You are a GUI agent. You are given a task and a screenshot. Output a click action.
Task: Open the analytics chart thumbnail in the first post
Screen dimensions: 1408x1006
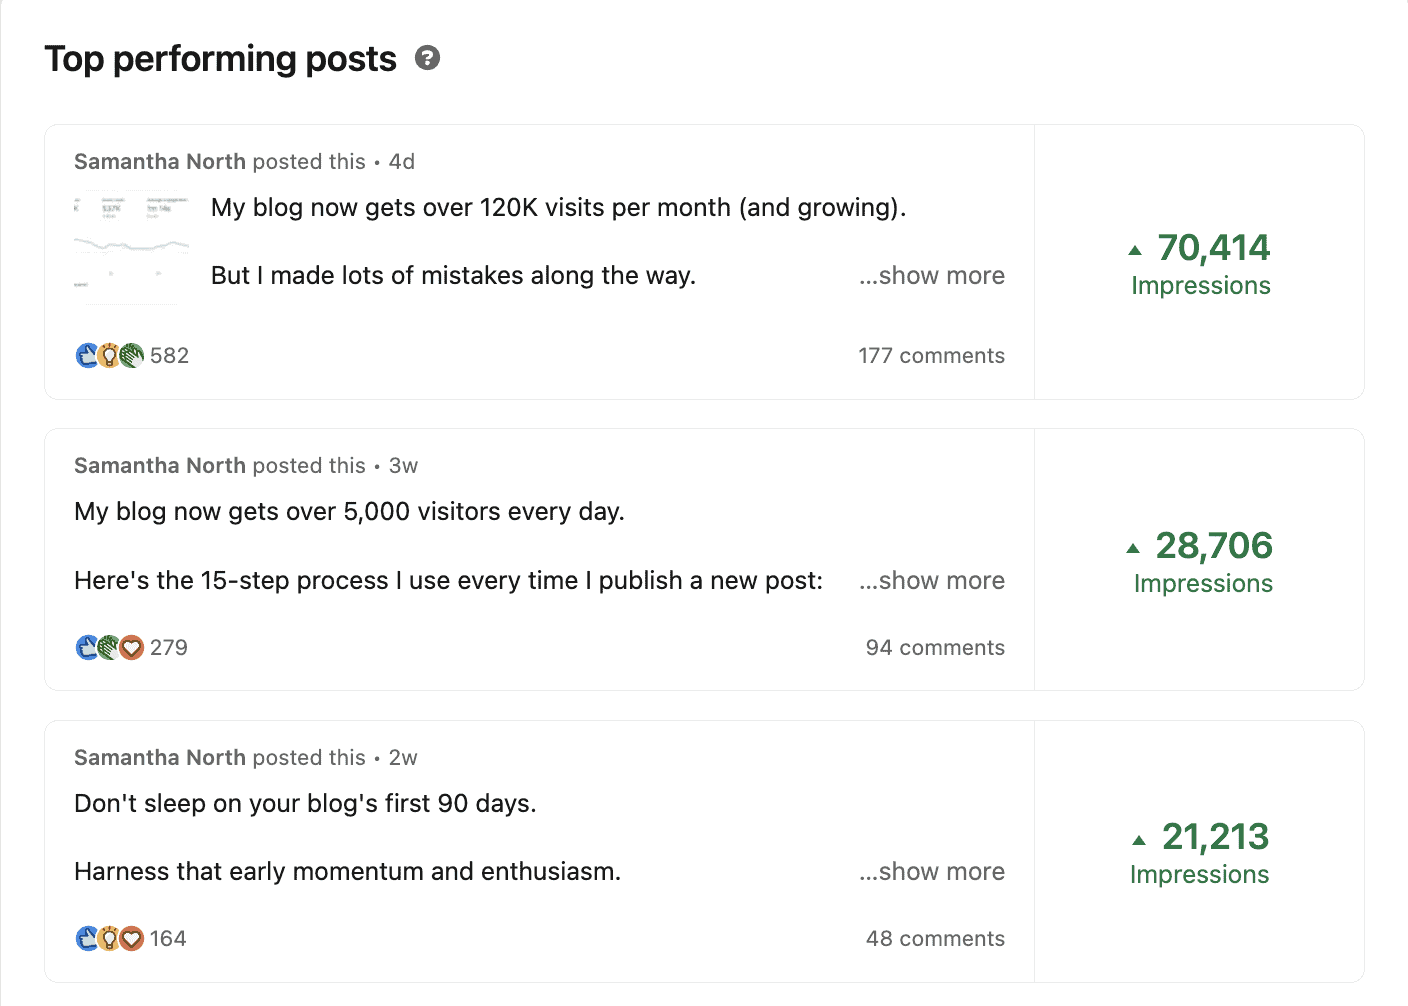131,247
